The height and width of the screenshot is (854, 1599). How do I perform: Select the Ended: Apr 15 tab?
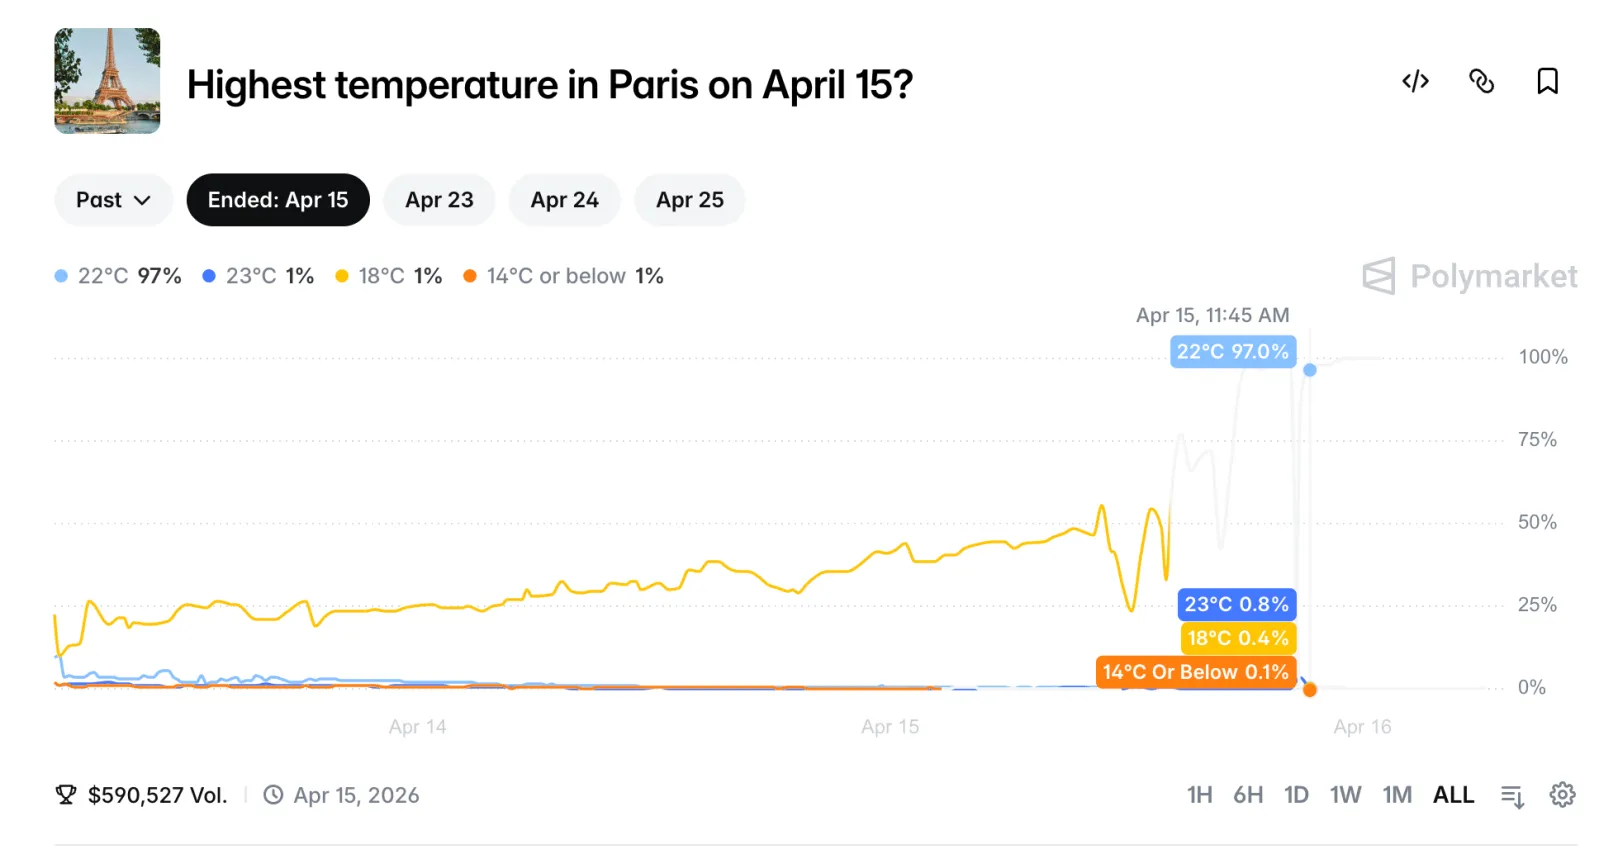point(278,200)
